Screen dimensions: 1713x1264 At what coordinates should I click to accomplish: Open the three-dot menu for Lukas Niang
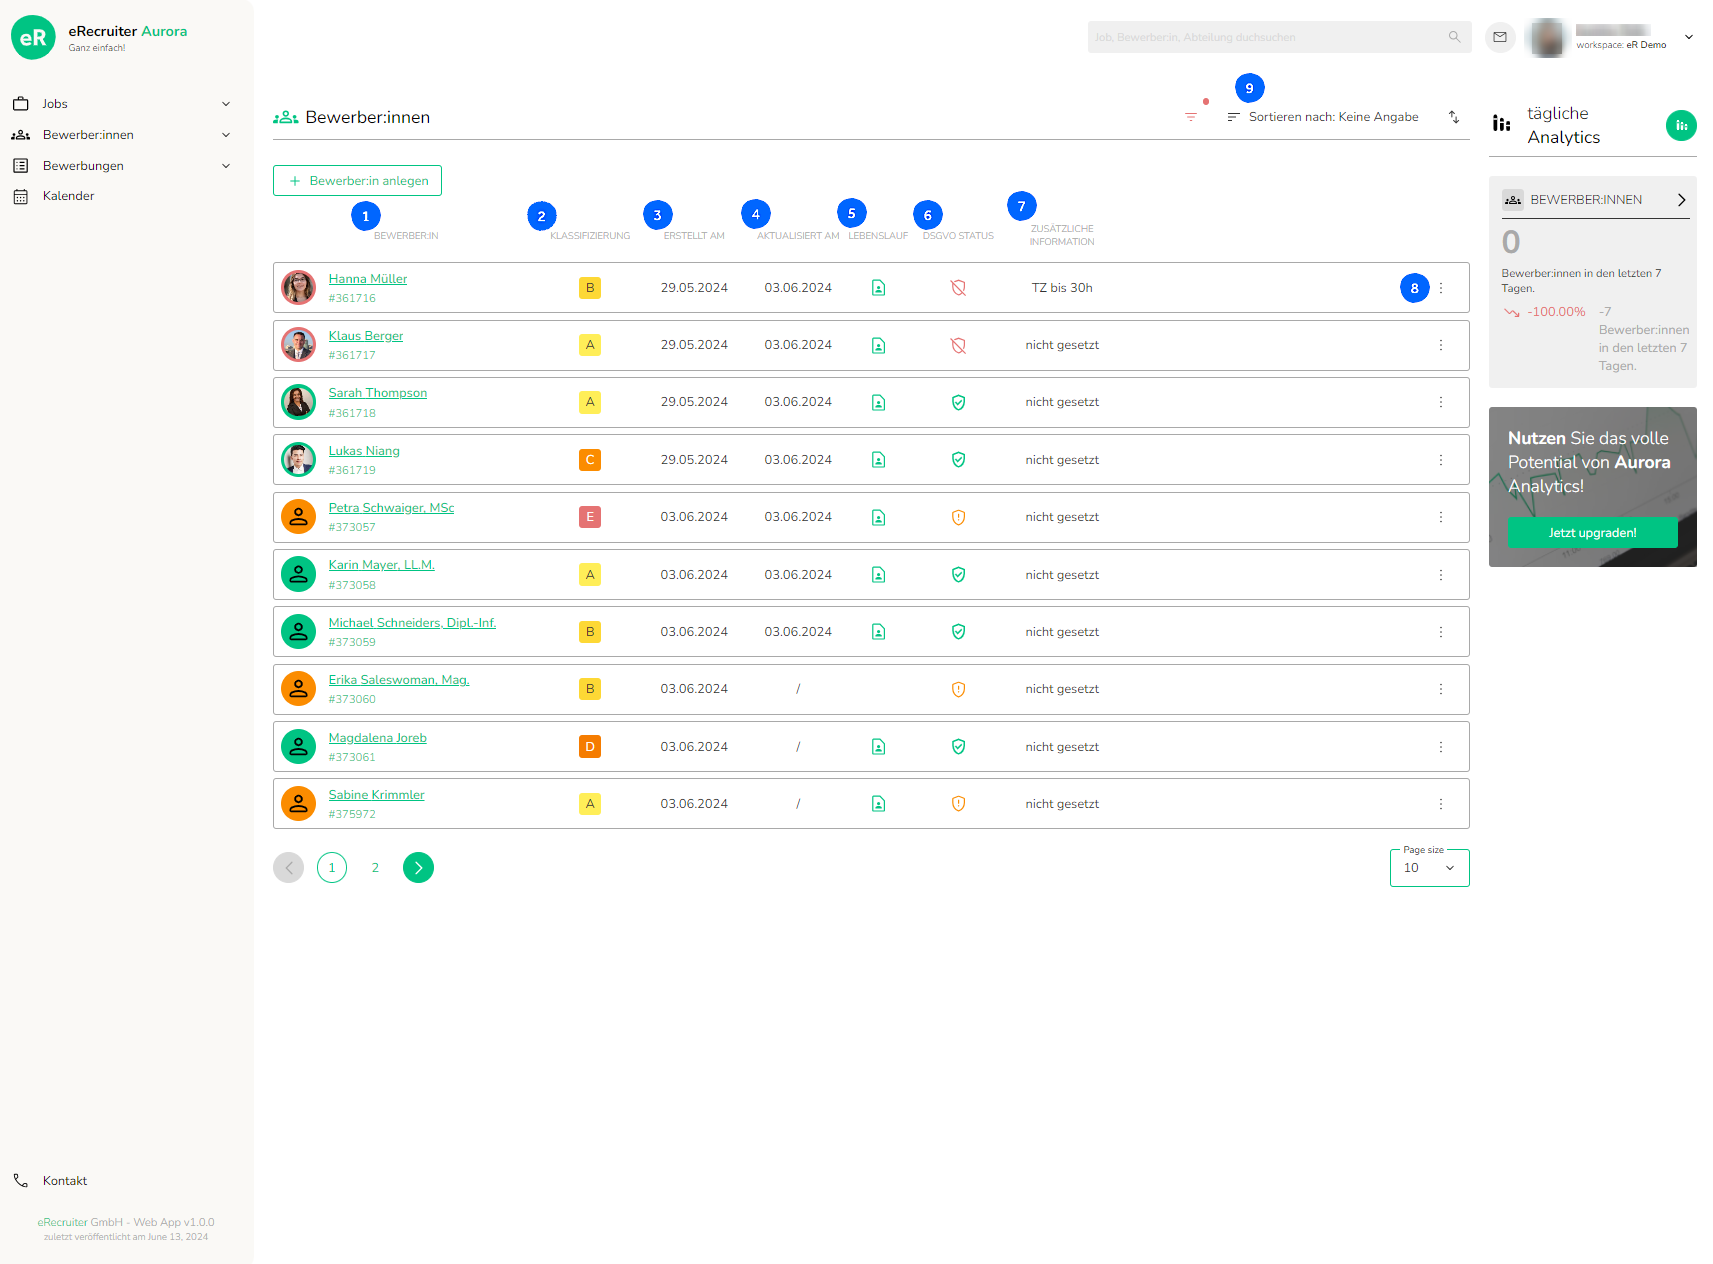point(1441,460)
